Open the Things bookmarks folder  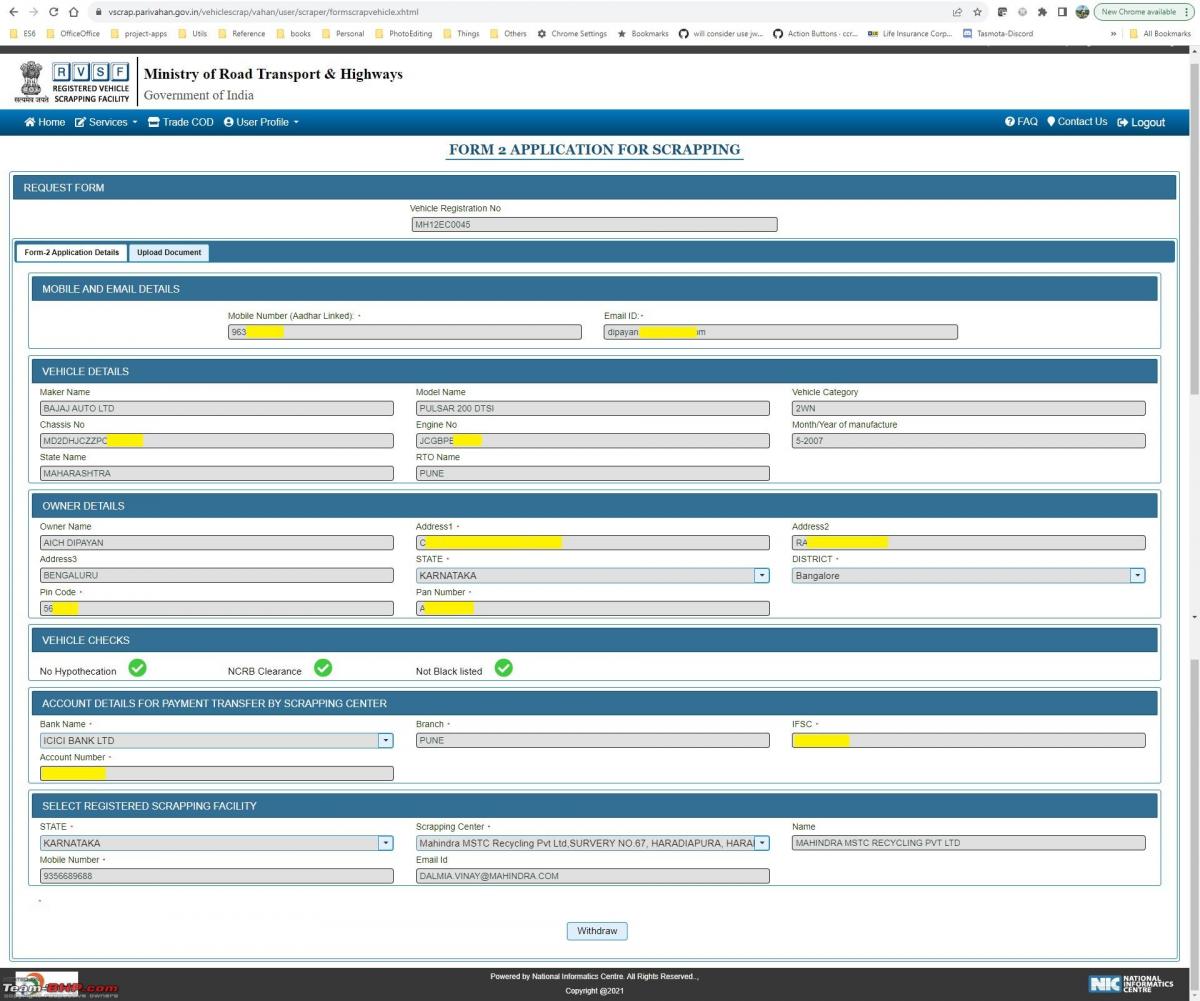461,33
